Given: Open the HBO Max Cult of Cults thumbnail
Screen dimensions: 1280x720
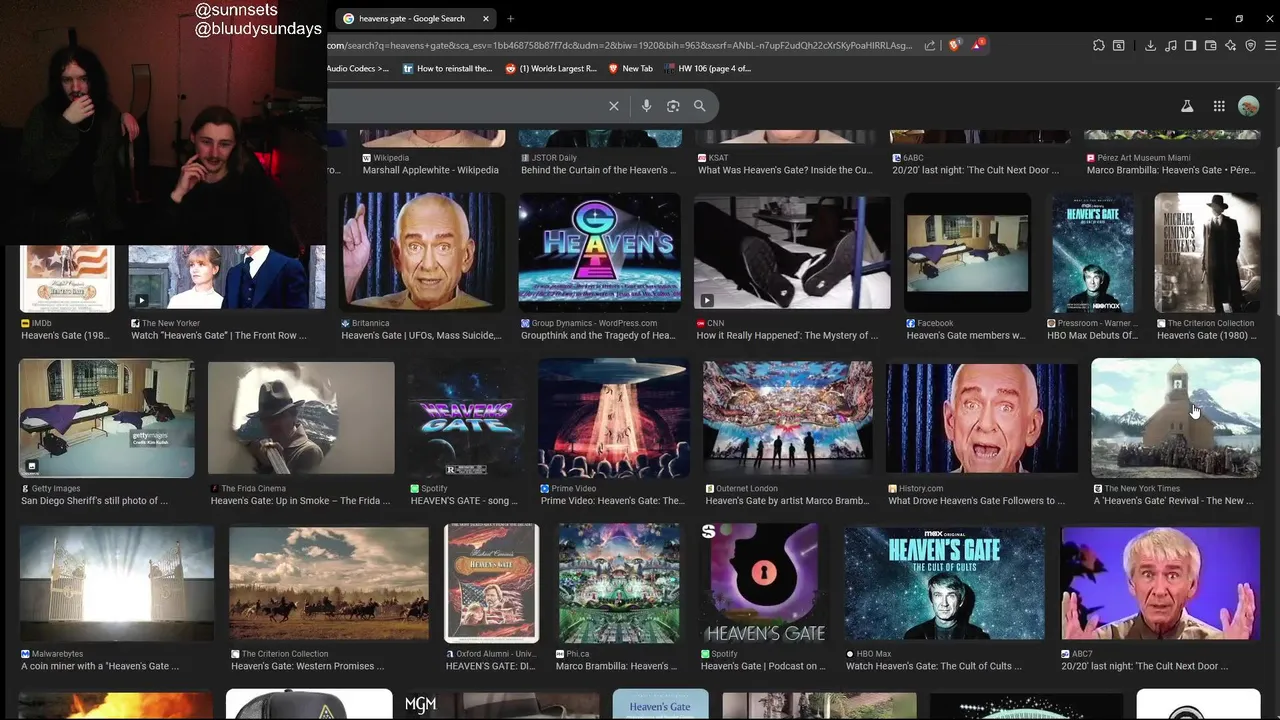Looking at the screenshot, I should 944,583.
